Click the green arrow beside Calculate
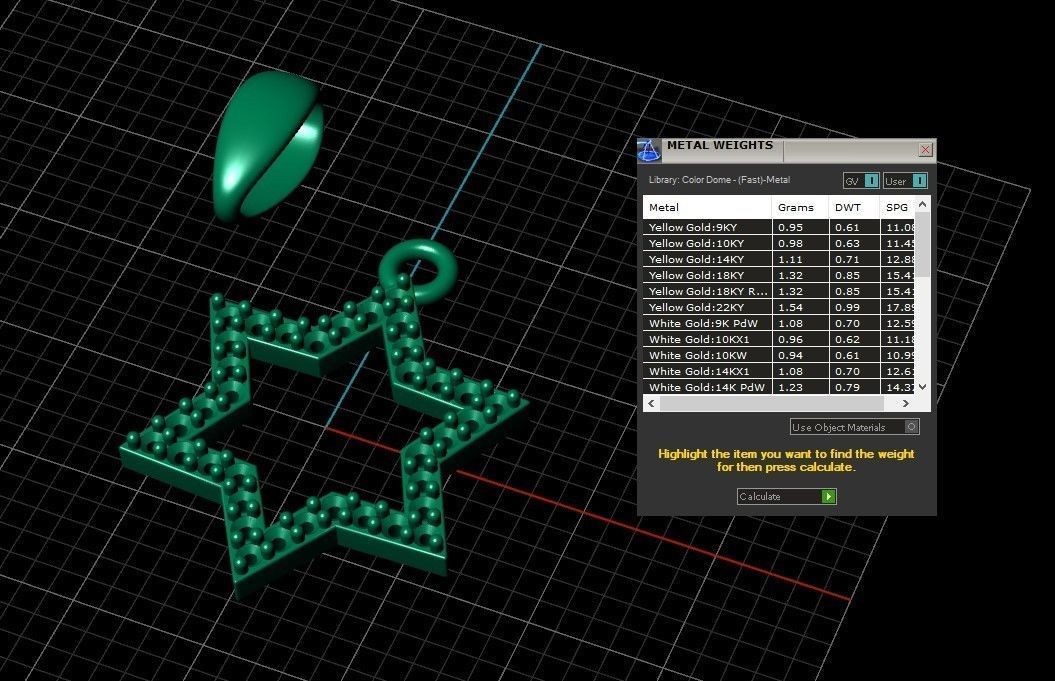This screenshot has height=681, width=1055. click(828, 497)
